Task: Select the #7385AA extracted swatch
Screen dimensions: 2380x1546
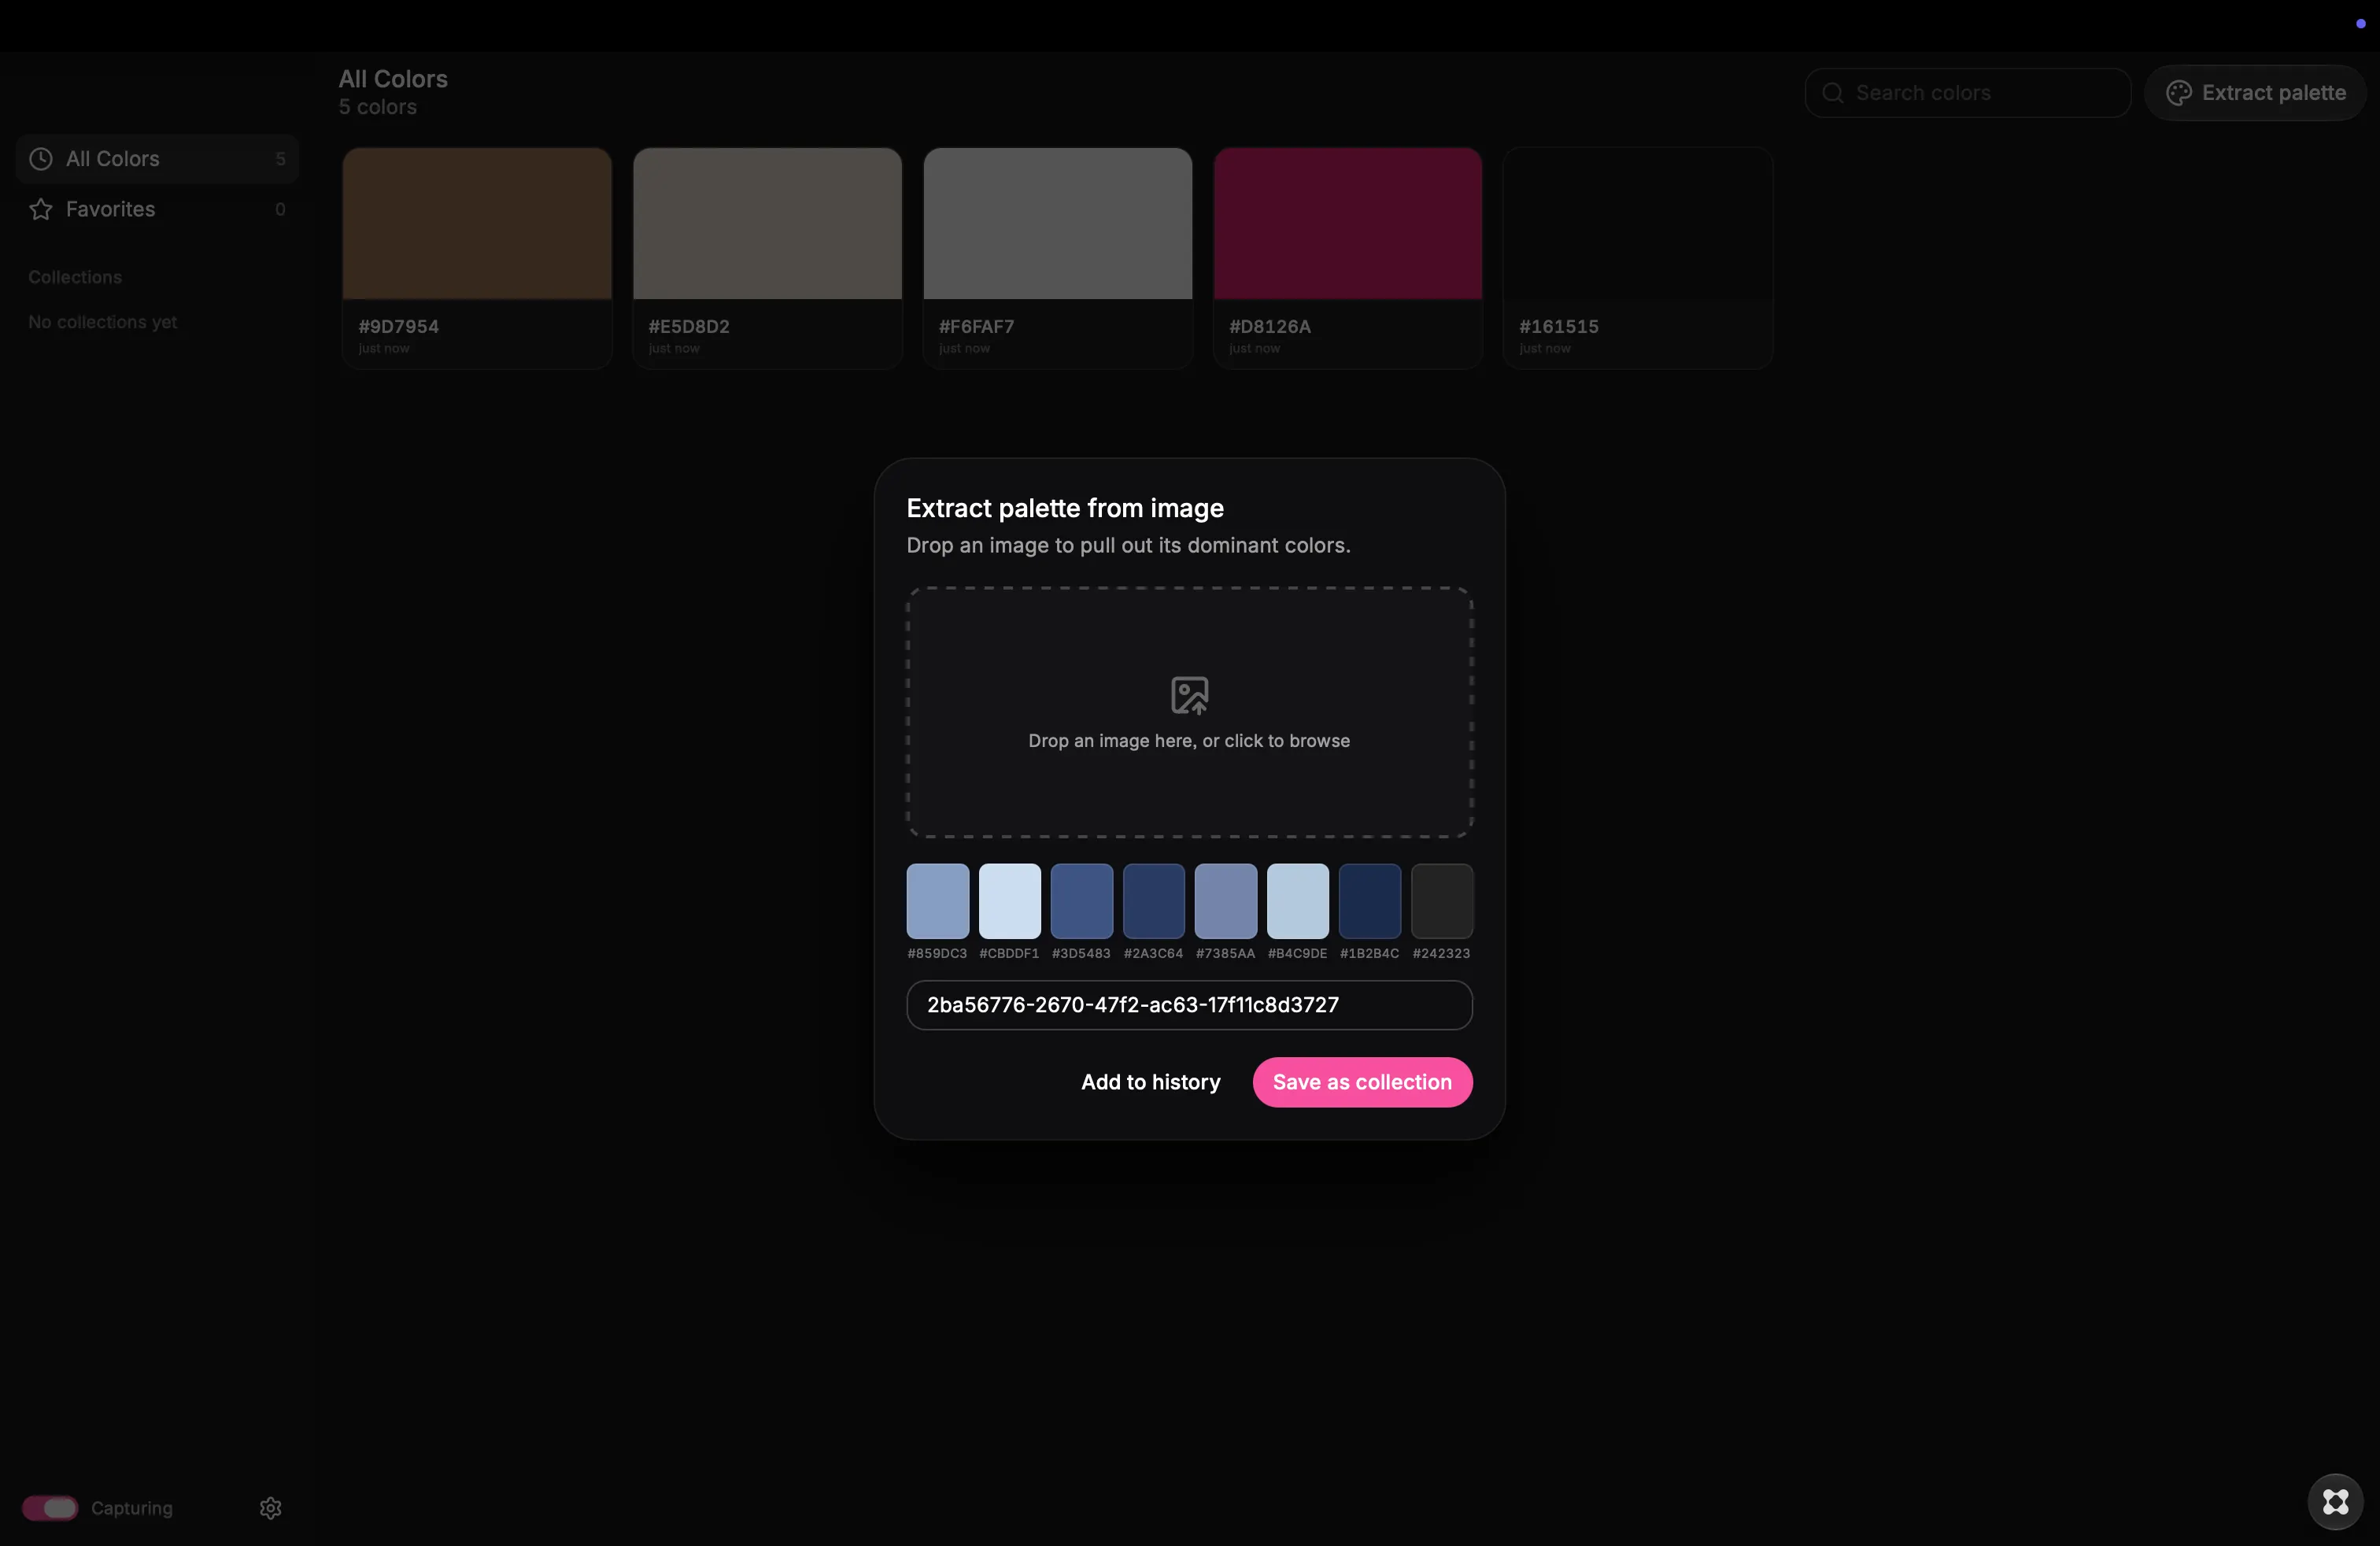Action: tap(1225, 901)
